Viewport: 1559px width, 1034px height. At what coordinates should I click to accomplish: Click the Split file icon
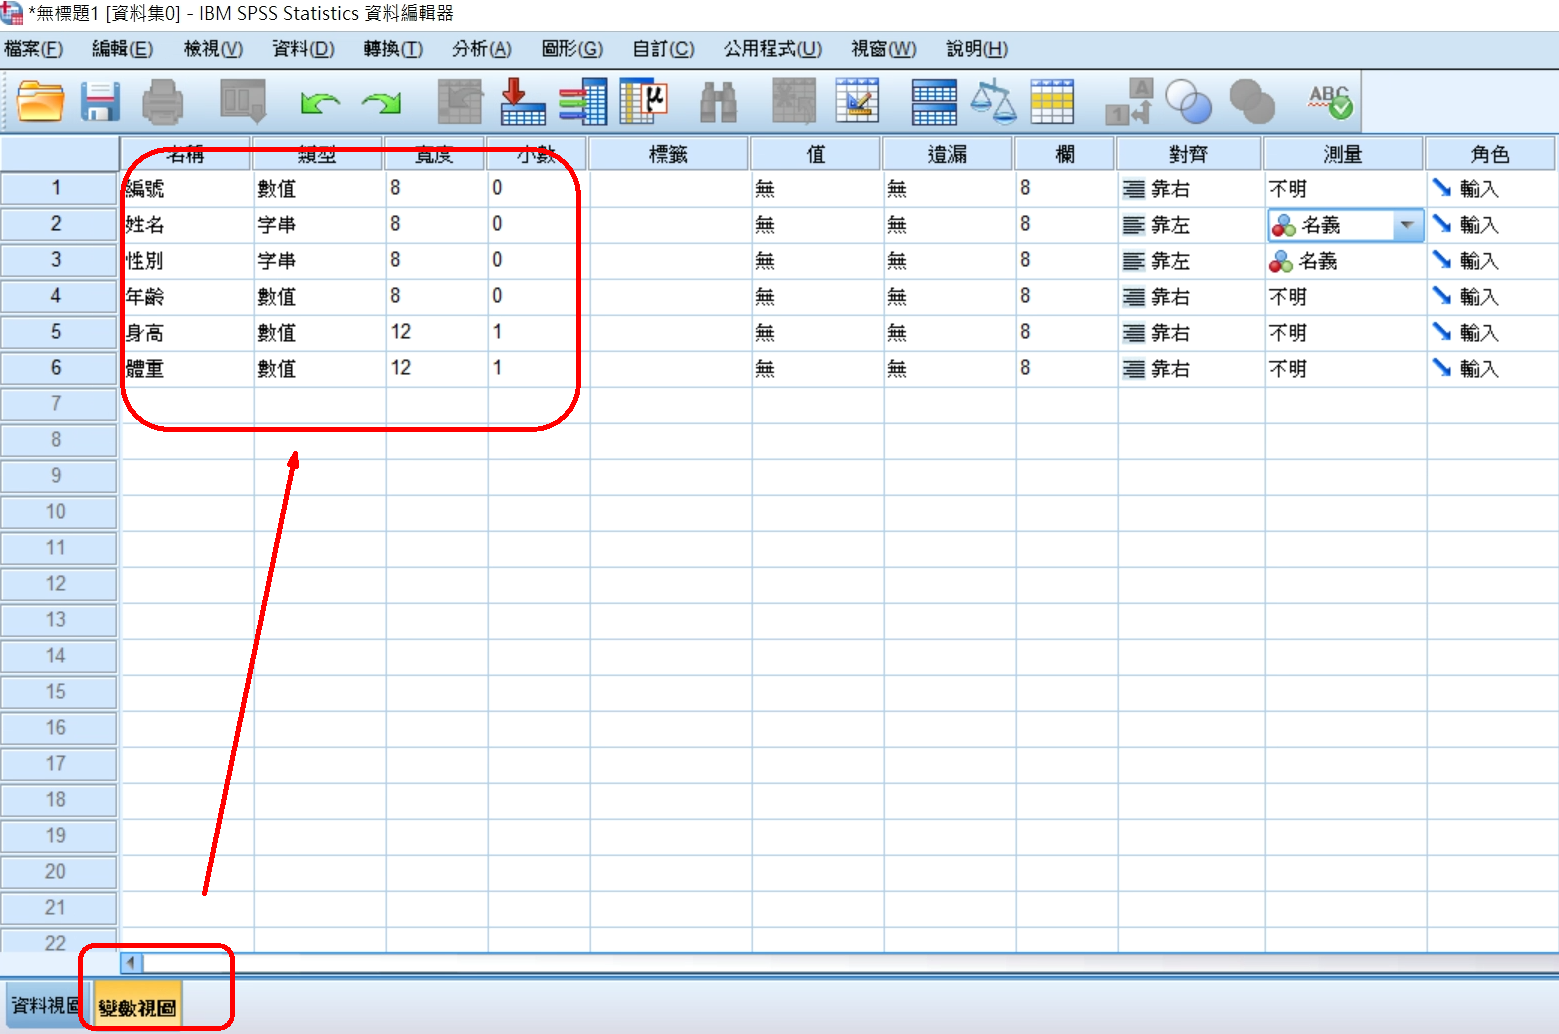point(933,102)
